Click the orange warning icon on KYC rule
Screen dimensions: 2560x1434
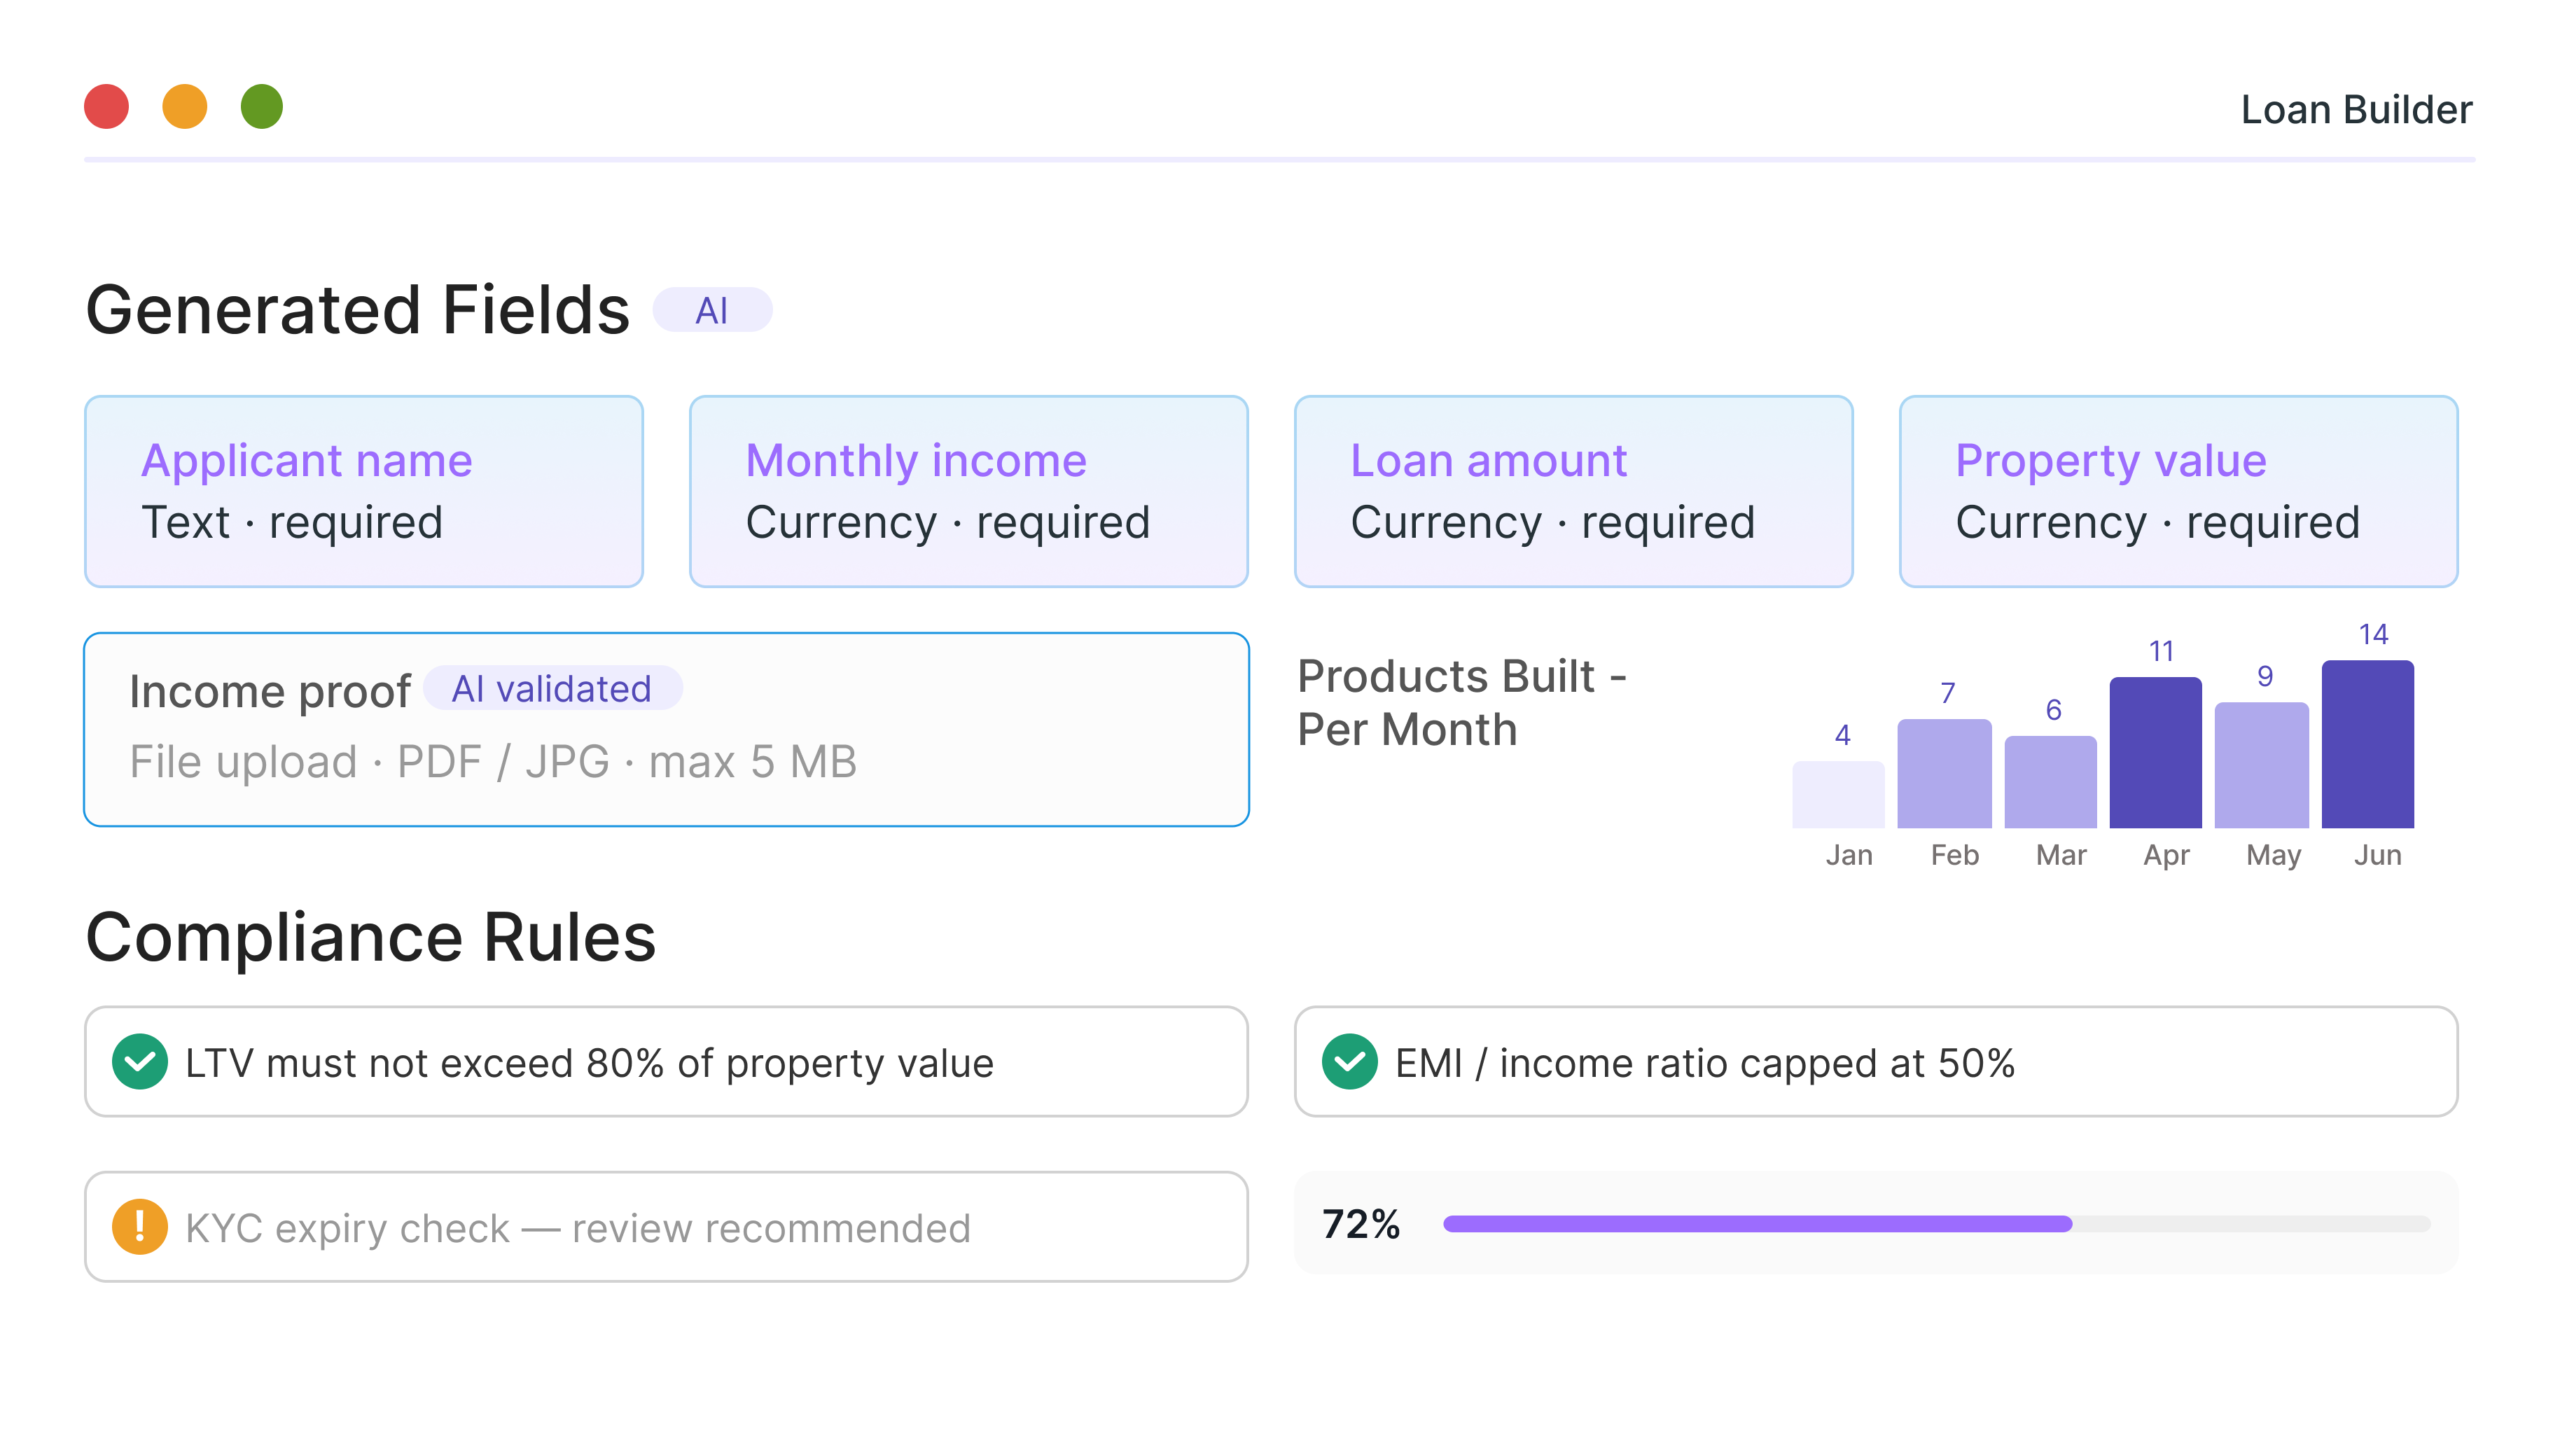140,1226
